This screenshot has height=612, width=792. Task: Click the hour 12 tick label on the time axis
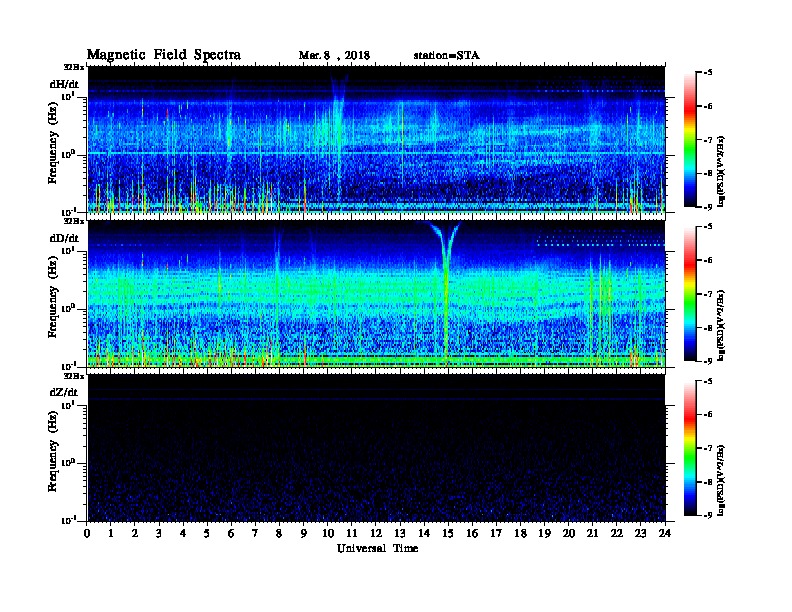376,534
